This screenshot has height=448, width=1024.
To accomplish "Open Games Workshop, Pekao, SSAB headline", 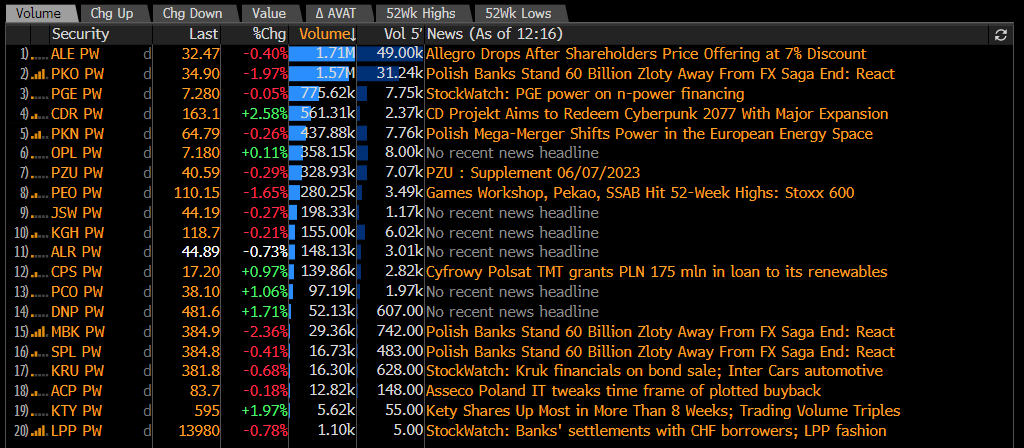I will click(x=640, y=193).
